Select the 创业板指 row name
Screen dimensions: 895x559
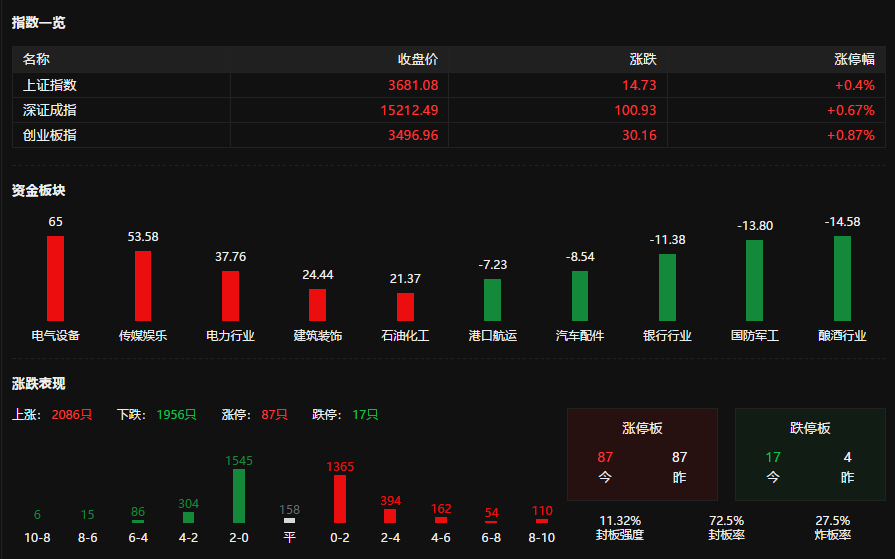[x=50, y=135]
